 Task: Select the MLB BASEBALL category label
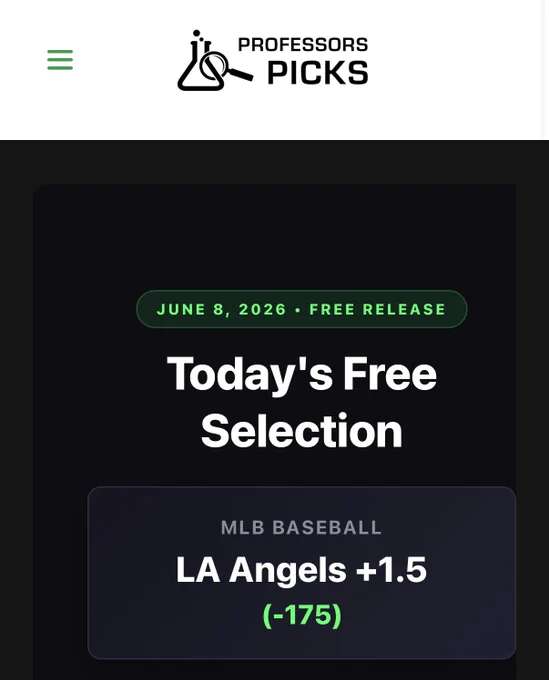point(301,528)
